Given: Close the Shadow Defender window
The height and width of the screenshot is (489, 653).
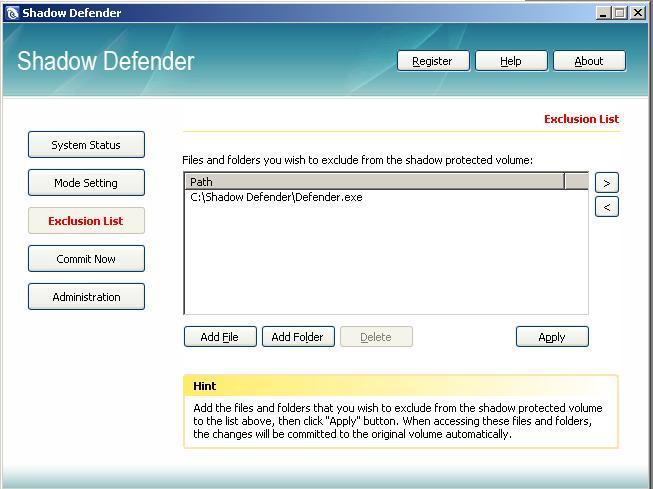Looking at the screenshot, I should 637,13.
